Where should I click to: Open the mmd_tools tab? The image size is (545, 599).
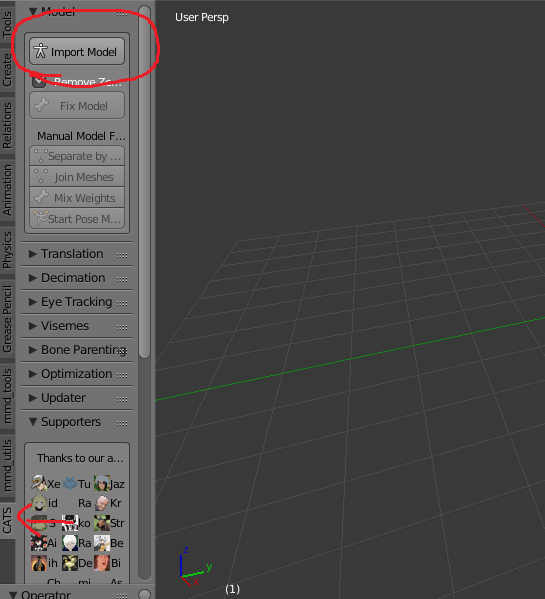(x=7, y=396)
